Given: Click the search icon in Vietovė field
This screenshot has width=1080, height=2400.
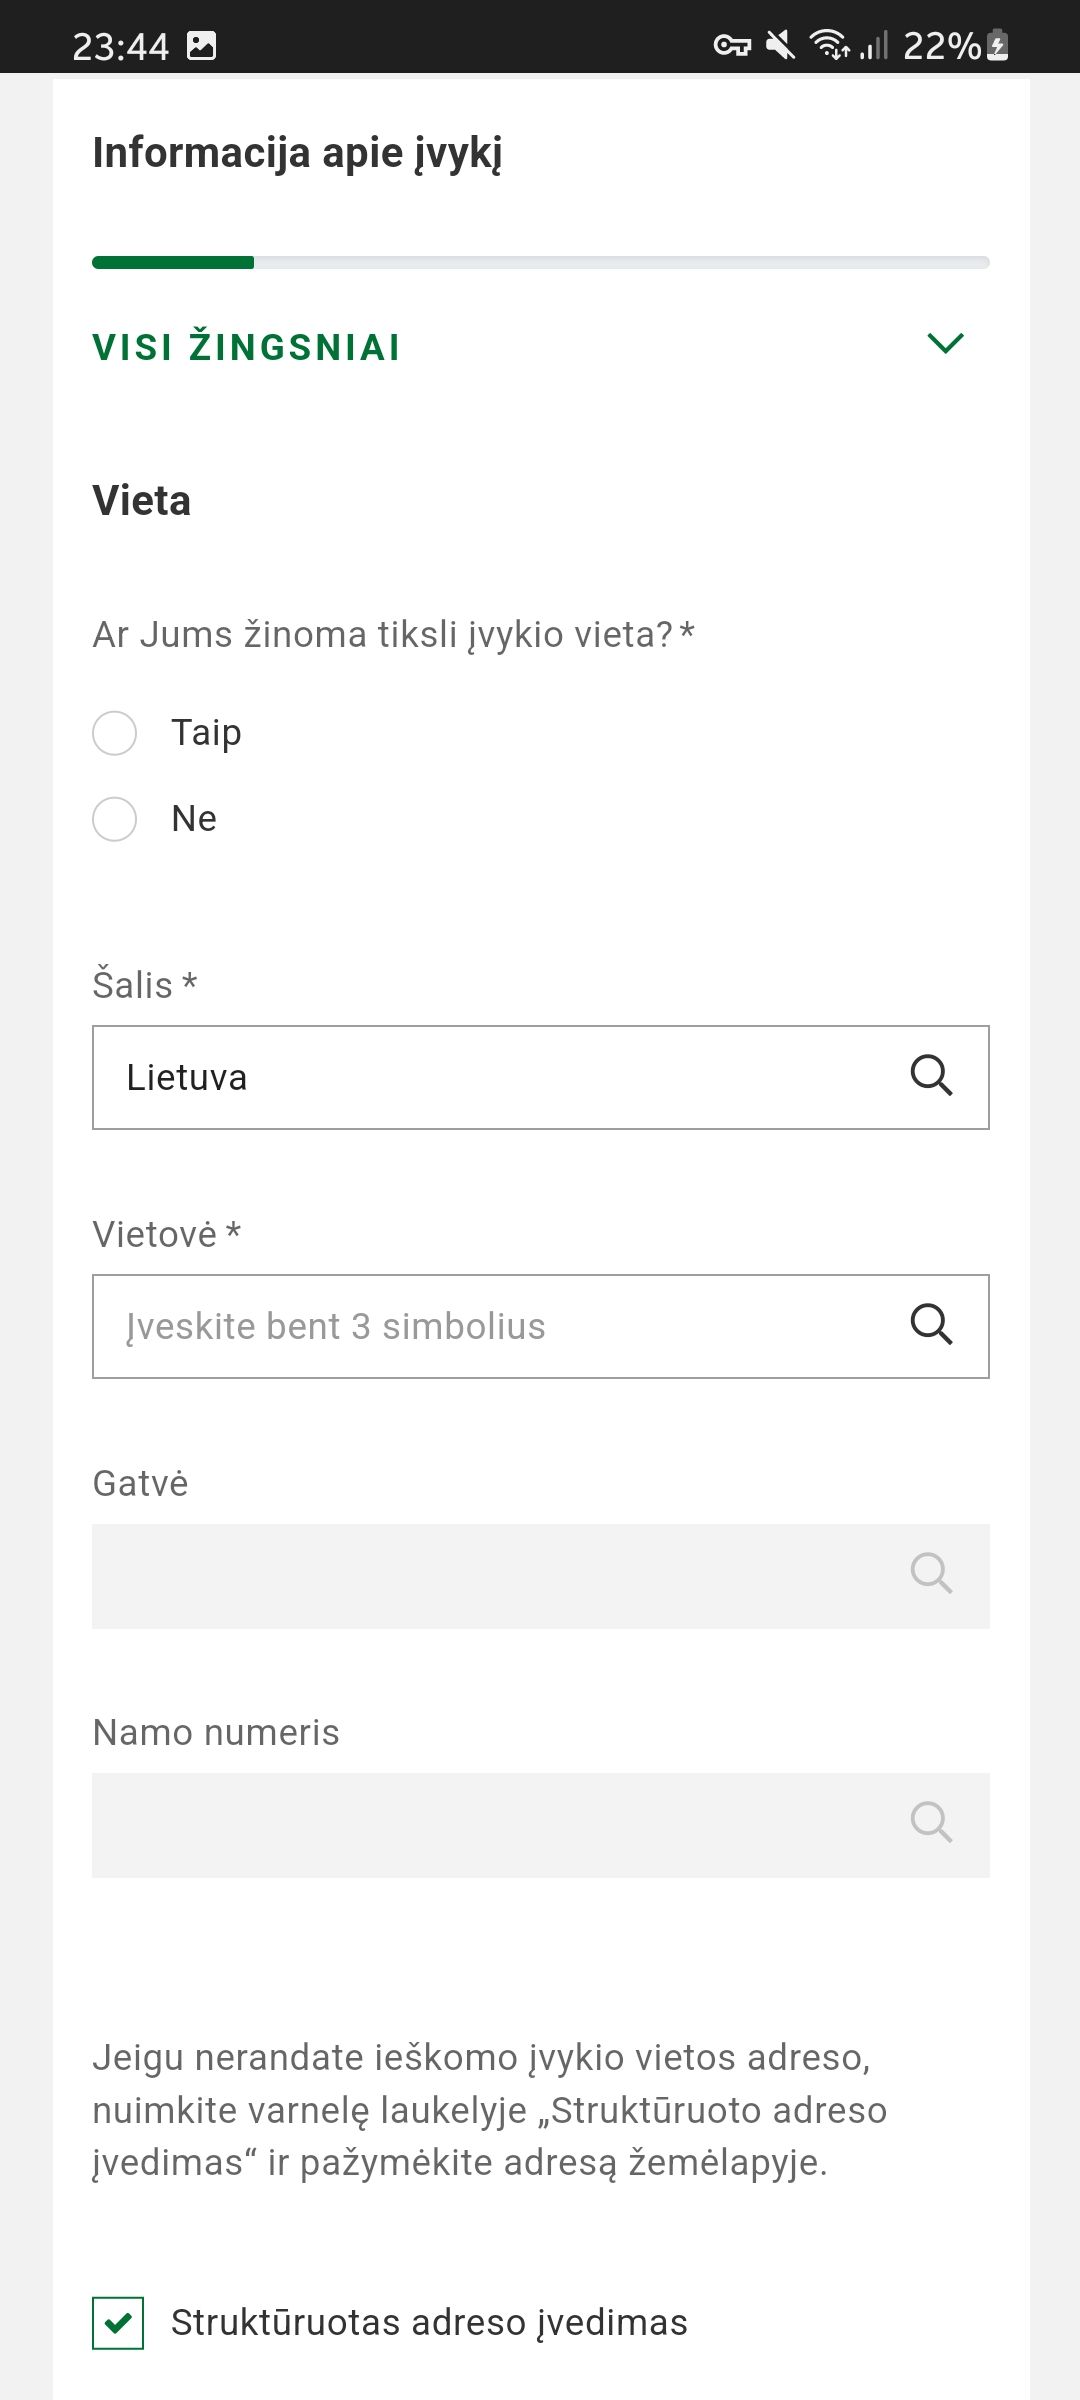Looking at the screenshot, I should pos(931,1325).
